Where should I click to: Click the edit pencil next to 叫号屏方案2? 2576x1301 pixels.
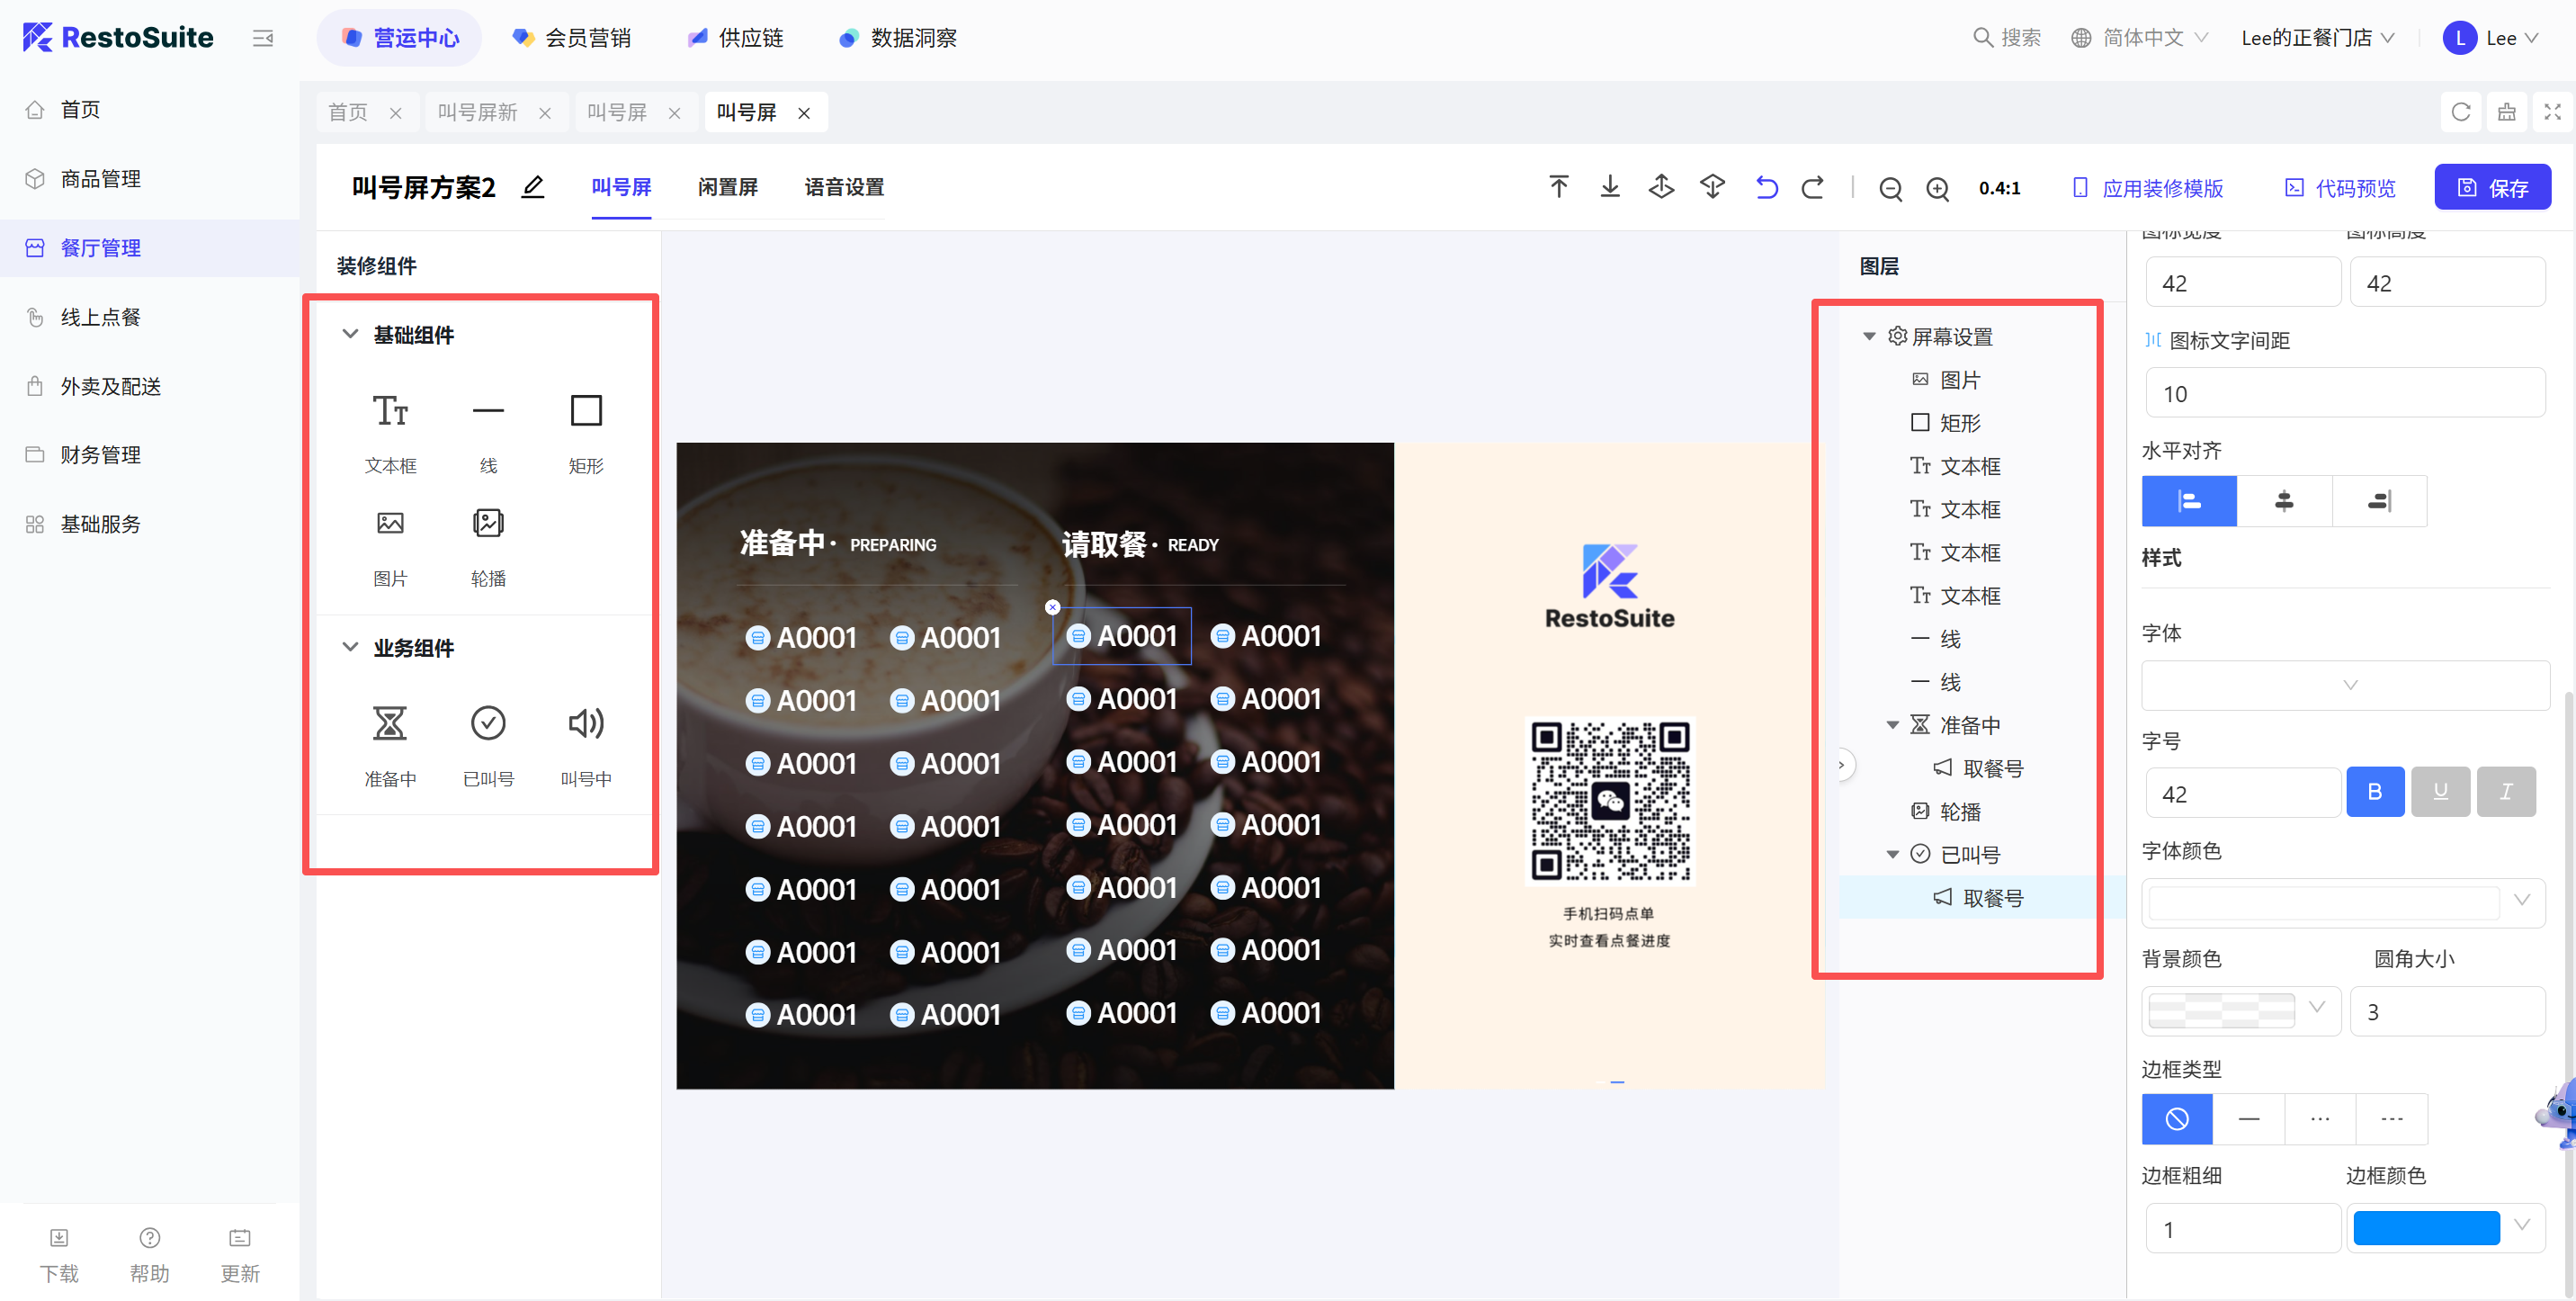click(x=533, y=187)
